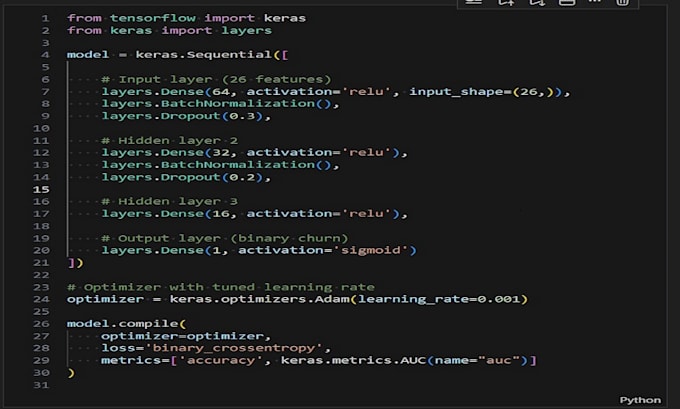Click 'model = keras.Sequential([' line

177,55
